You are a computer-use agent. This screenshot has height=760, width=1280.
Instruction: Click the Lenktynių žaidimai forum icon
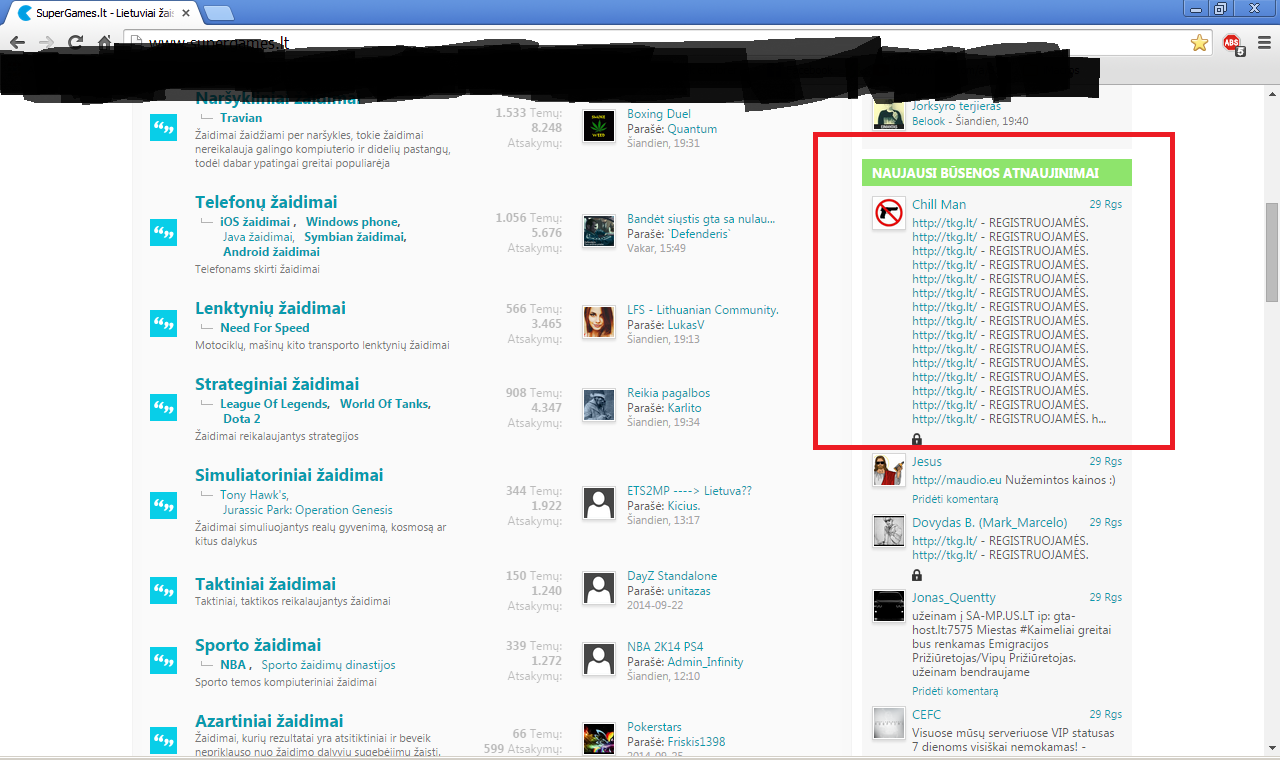(x=163, y=323)
